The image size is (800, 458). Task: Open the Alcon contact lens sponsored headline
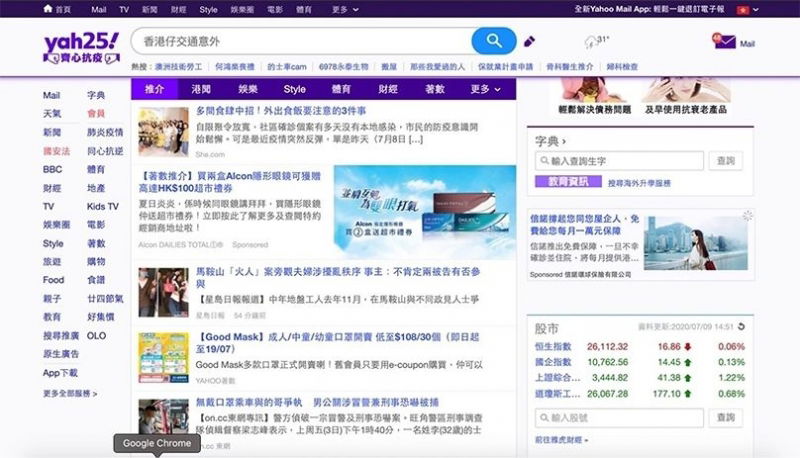tap(230, 182)
